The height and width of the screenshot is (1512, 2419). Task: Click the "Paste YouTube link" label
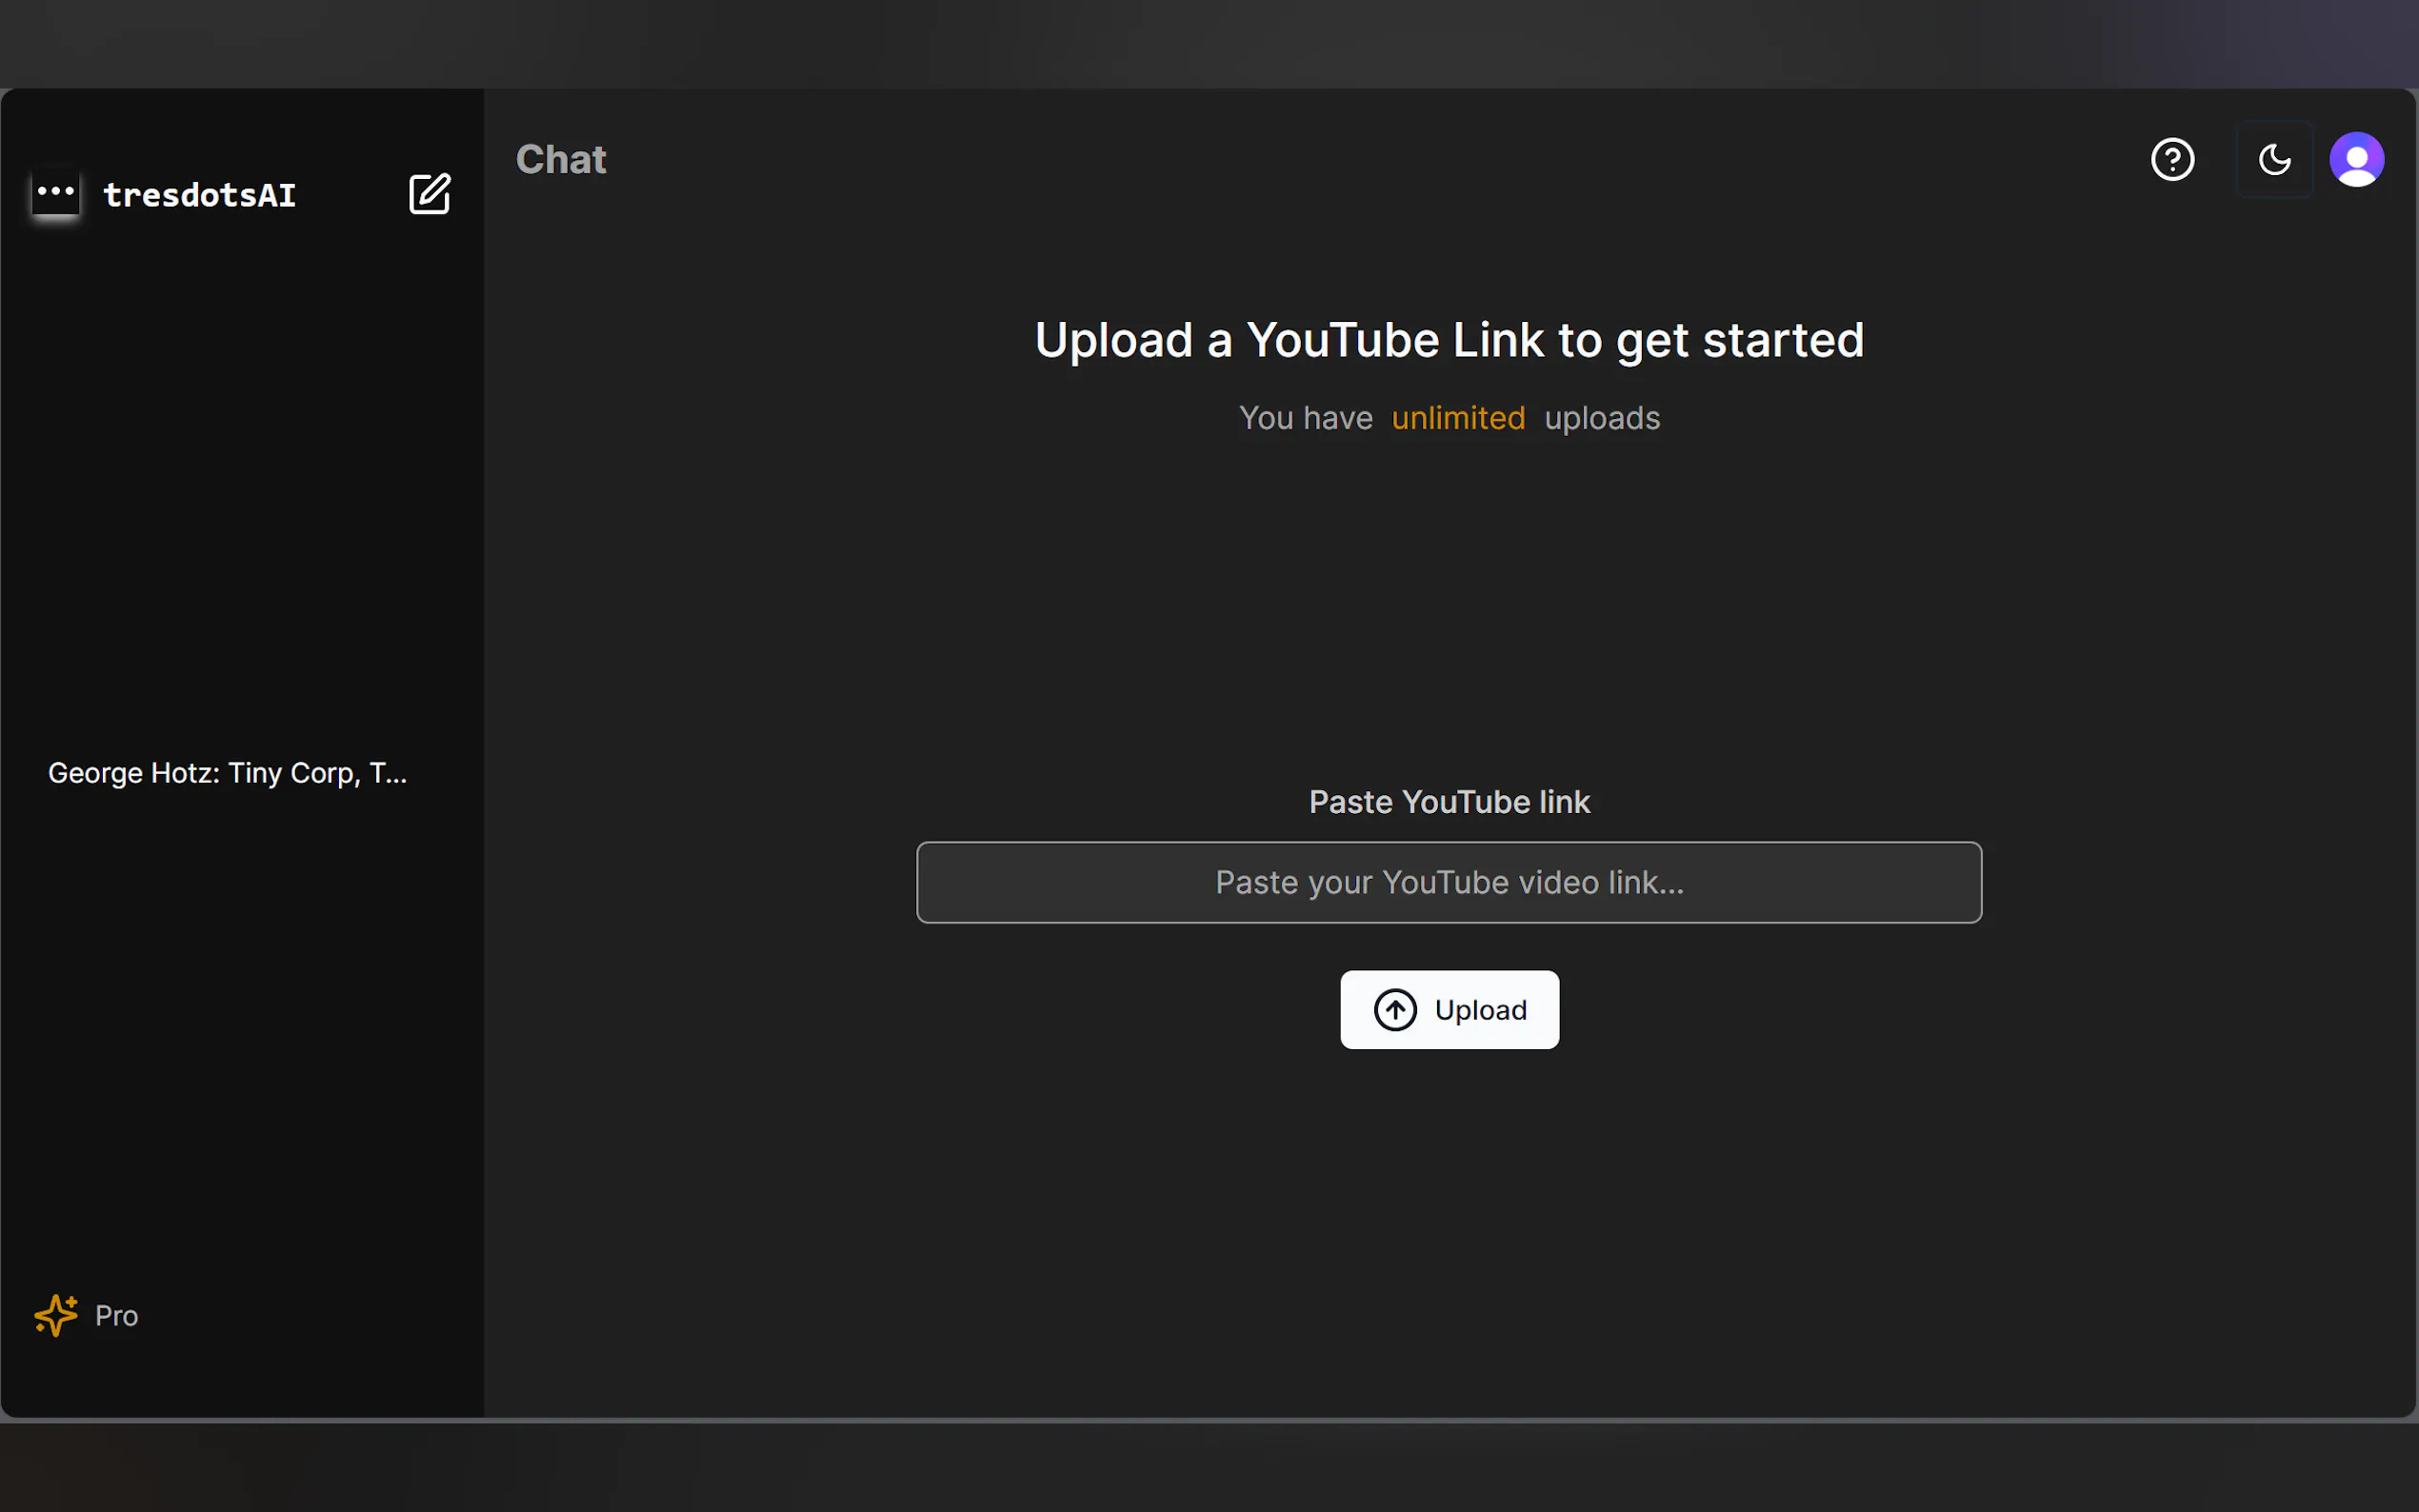click(1448, 802)
